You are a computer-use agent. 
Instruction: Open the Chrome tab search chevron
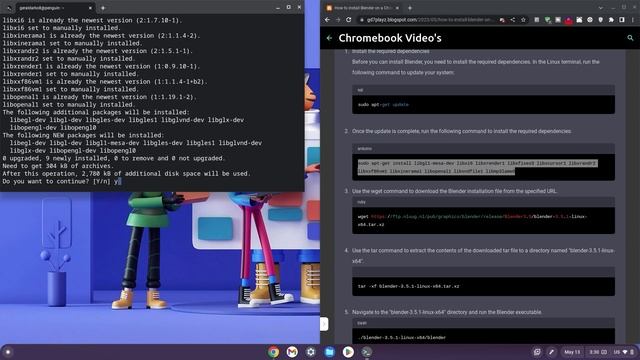tap(600, 8)
